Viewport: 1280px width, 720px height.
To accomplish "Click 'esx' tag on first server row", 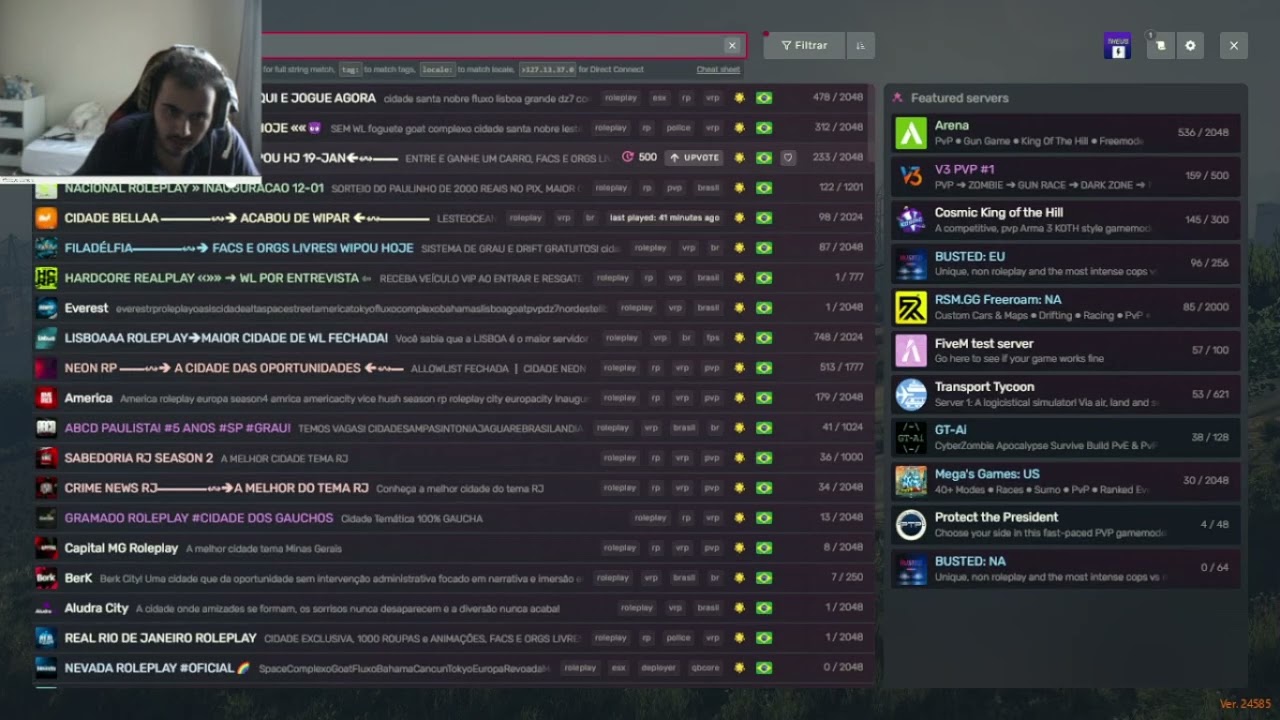I will click(659, 98).
